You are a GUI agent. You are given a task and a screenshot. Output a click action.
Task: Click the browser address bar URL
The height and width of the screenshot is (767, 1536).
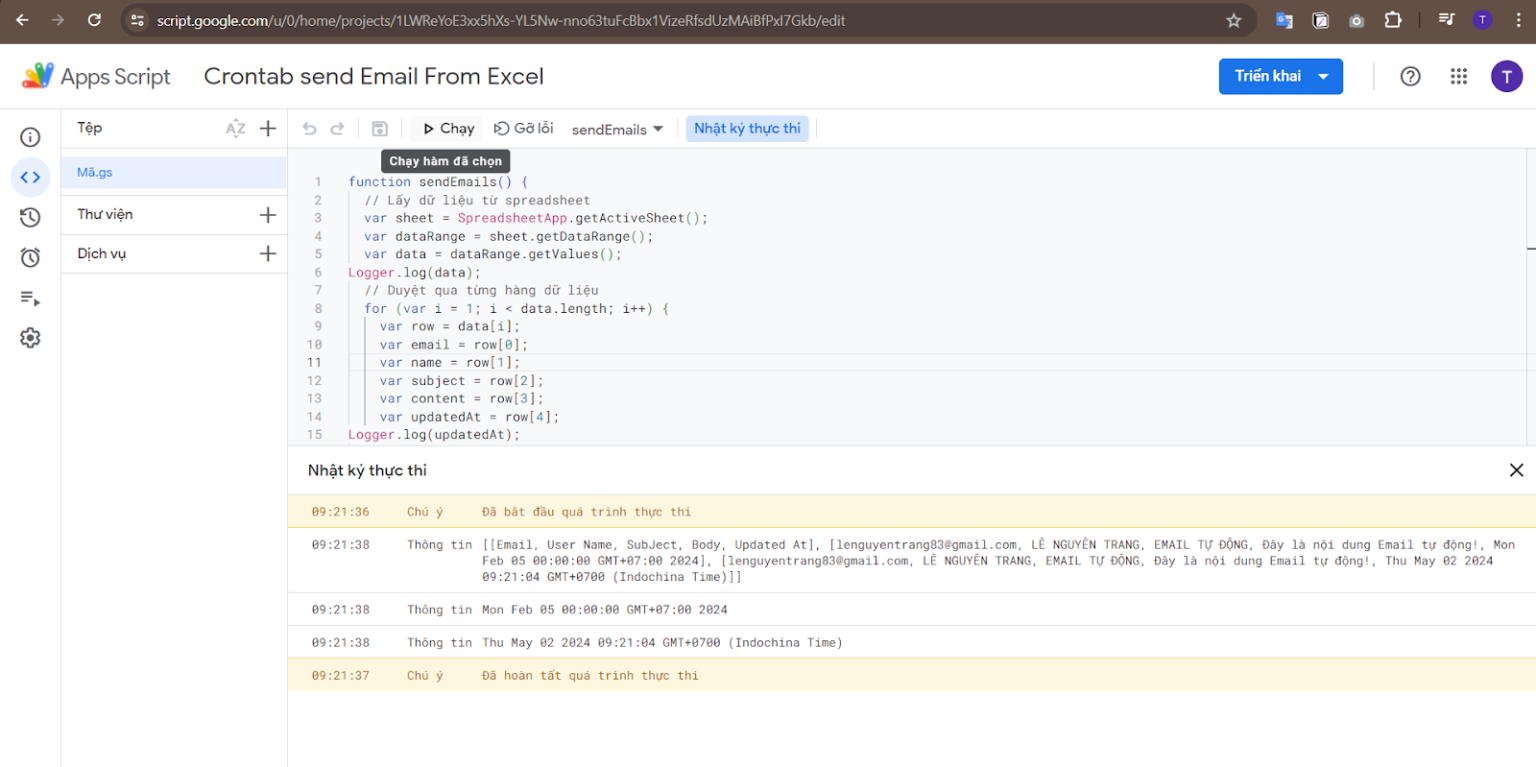tap(500, 20)
